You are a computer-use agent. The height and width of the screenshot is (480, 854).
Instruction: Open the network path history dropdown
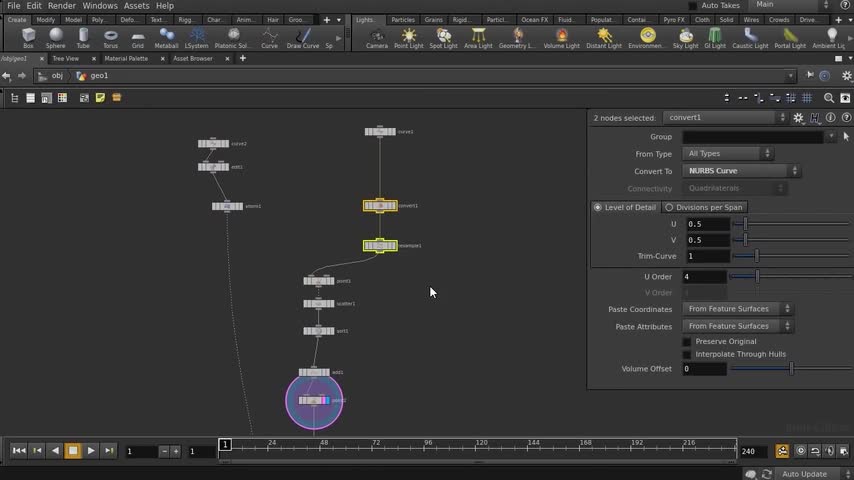(x=791, y=76)
